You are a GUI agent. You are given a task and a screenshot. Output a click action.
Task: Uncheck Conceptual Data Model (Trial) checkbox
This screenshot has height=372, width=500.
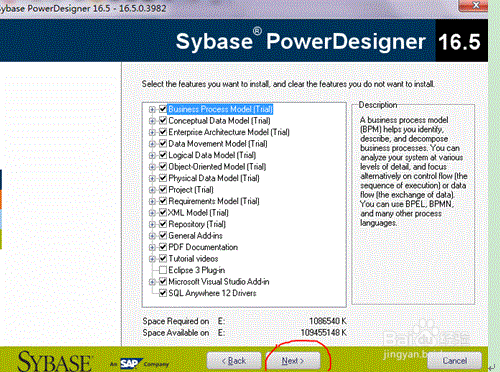163,120
